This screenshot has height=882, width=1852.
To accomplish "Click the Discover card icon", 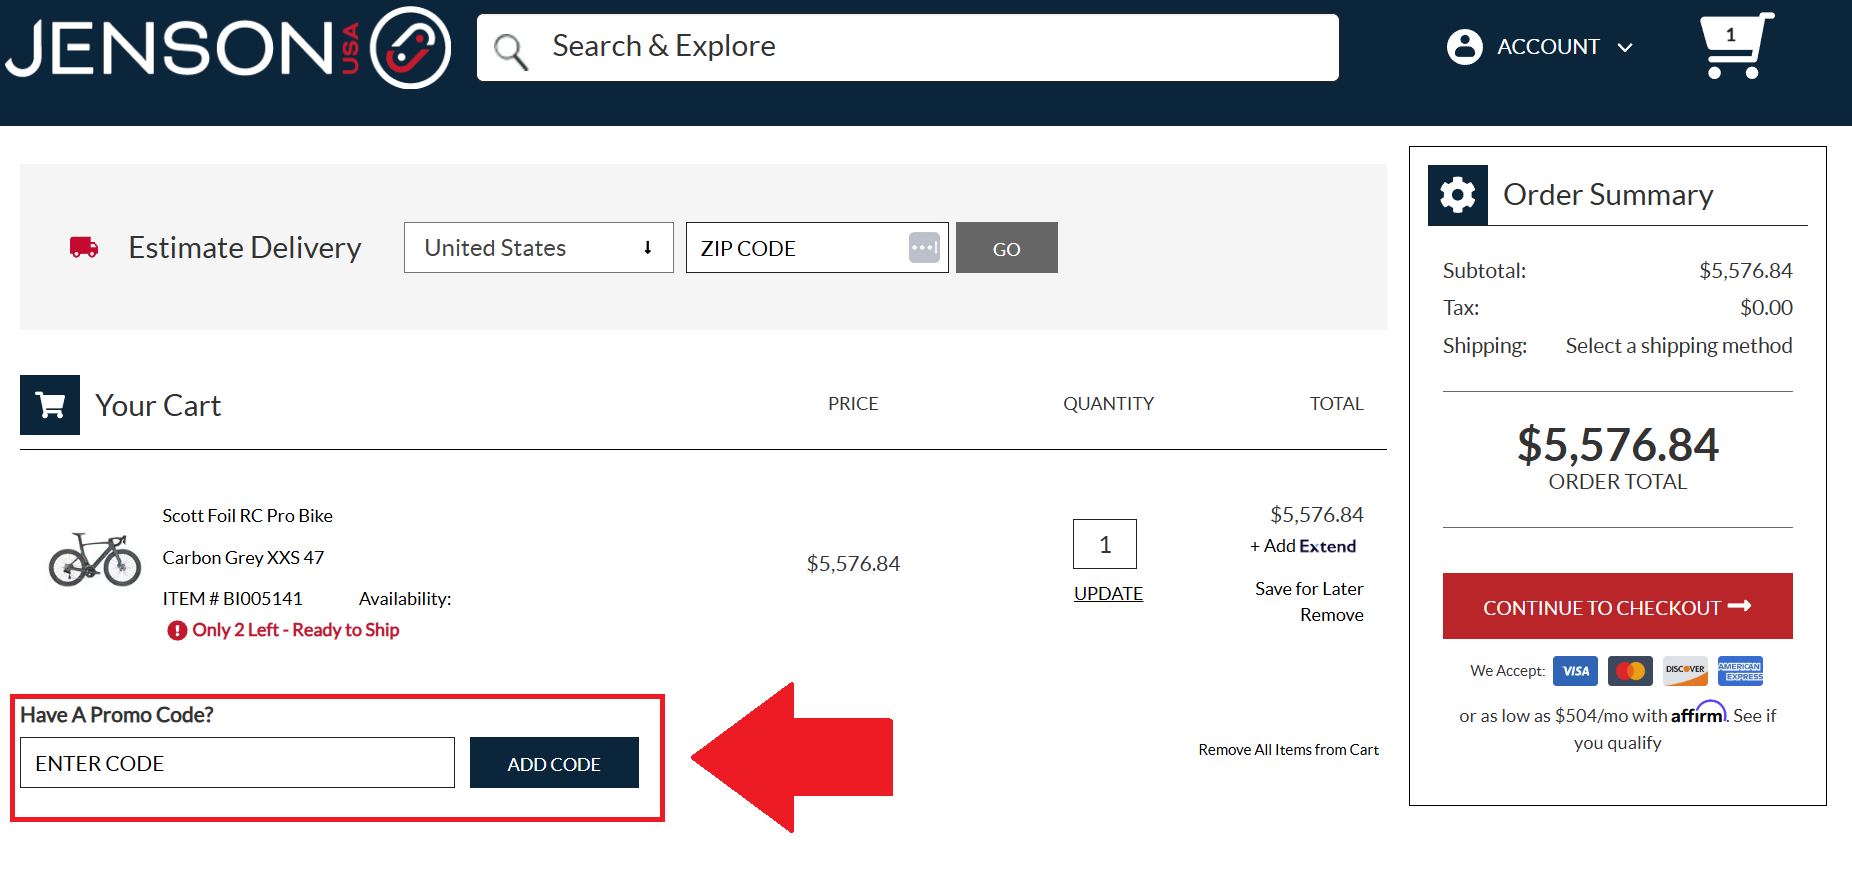I will click(1685, 671).
